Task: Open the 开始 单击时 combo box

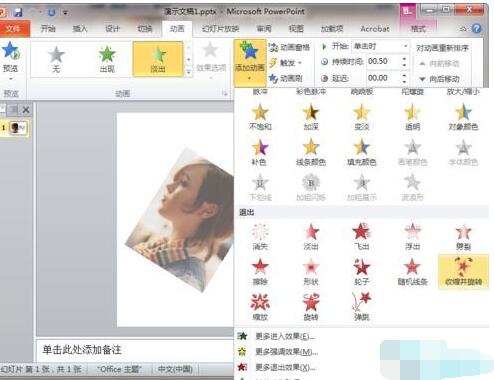Action: (x=381, y=46)
